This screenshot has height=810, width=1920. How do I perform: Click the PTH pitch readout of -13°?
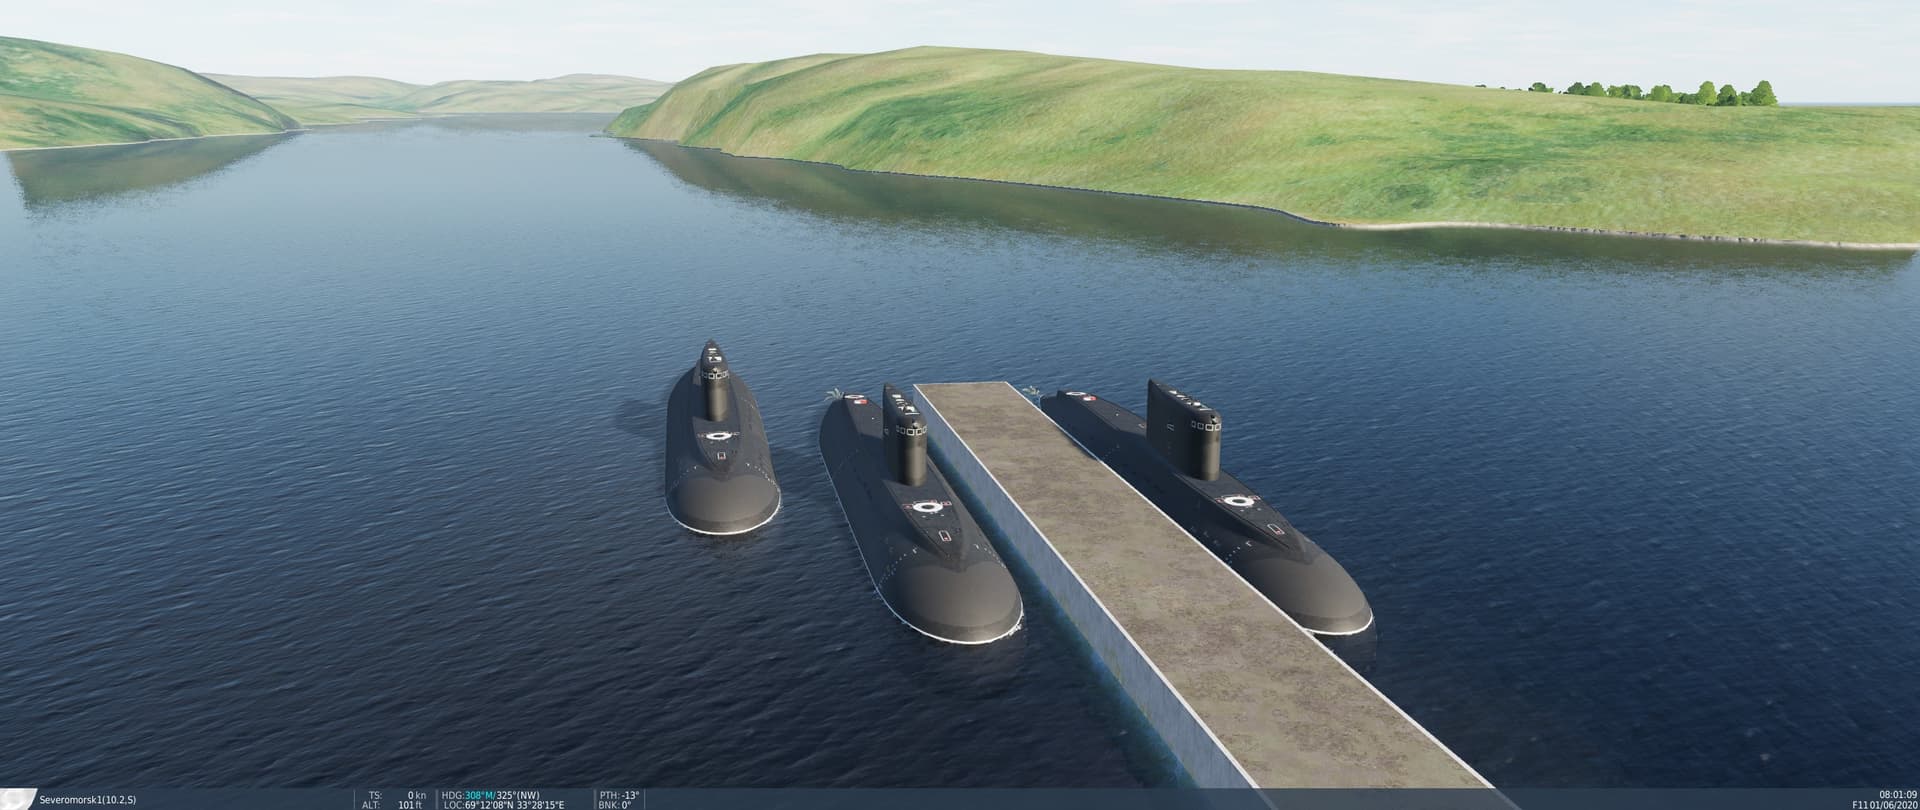click(620, 795)
